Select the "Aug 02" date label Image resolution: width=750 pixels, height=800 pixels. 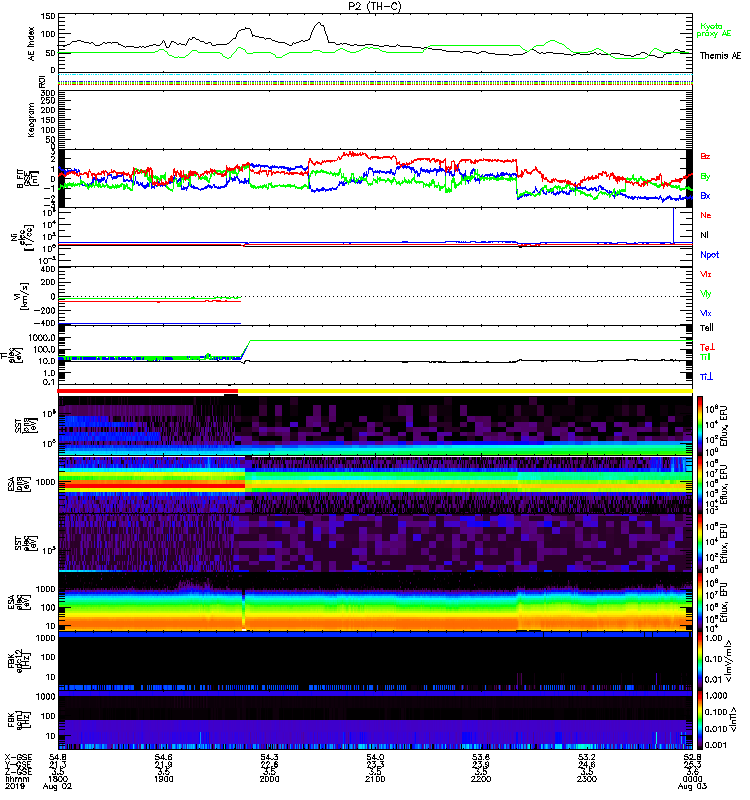click(57, 786)
